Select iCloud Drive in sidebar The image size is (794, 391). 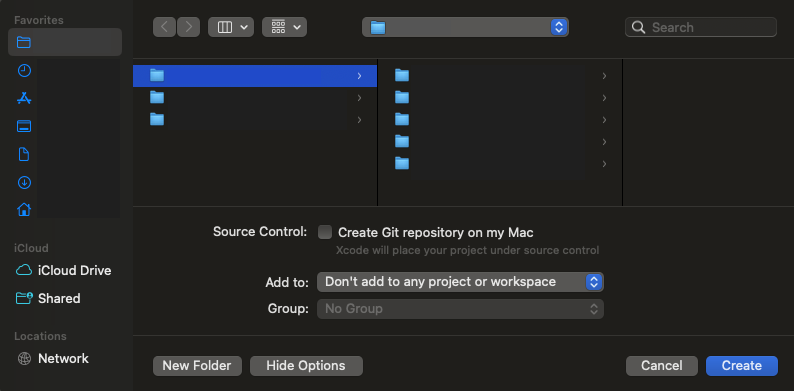click(64, 270)
